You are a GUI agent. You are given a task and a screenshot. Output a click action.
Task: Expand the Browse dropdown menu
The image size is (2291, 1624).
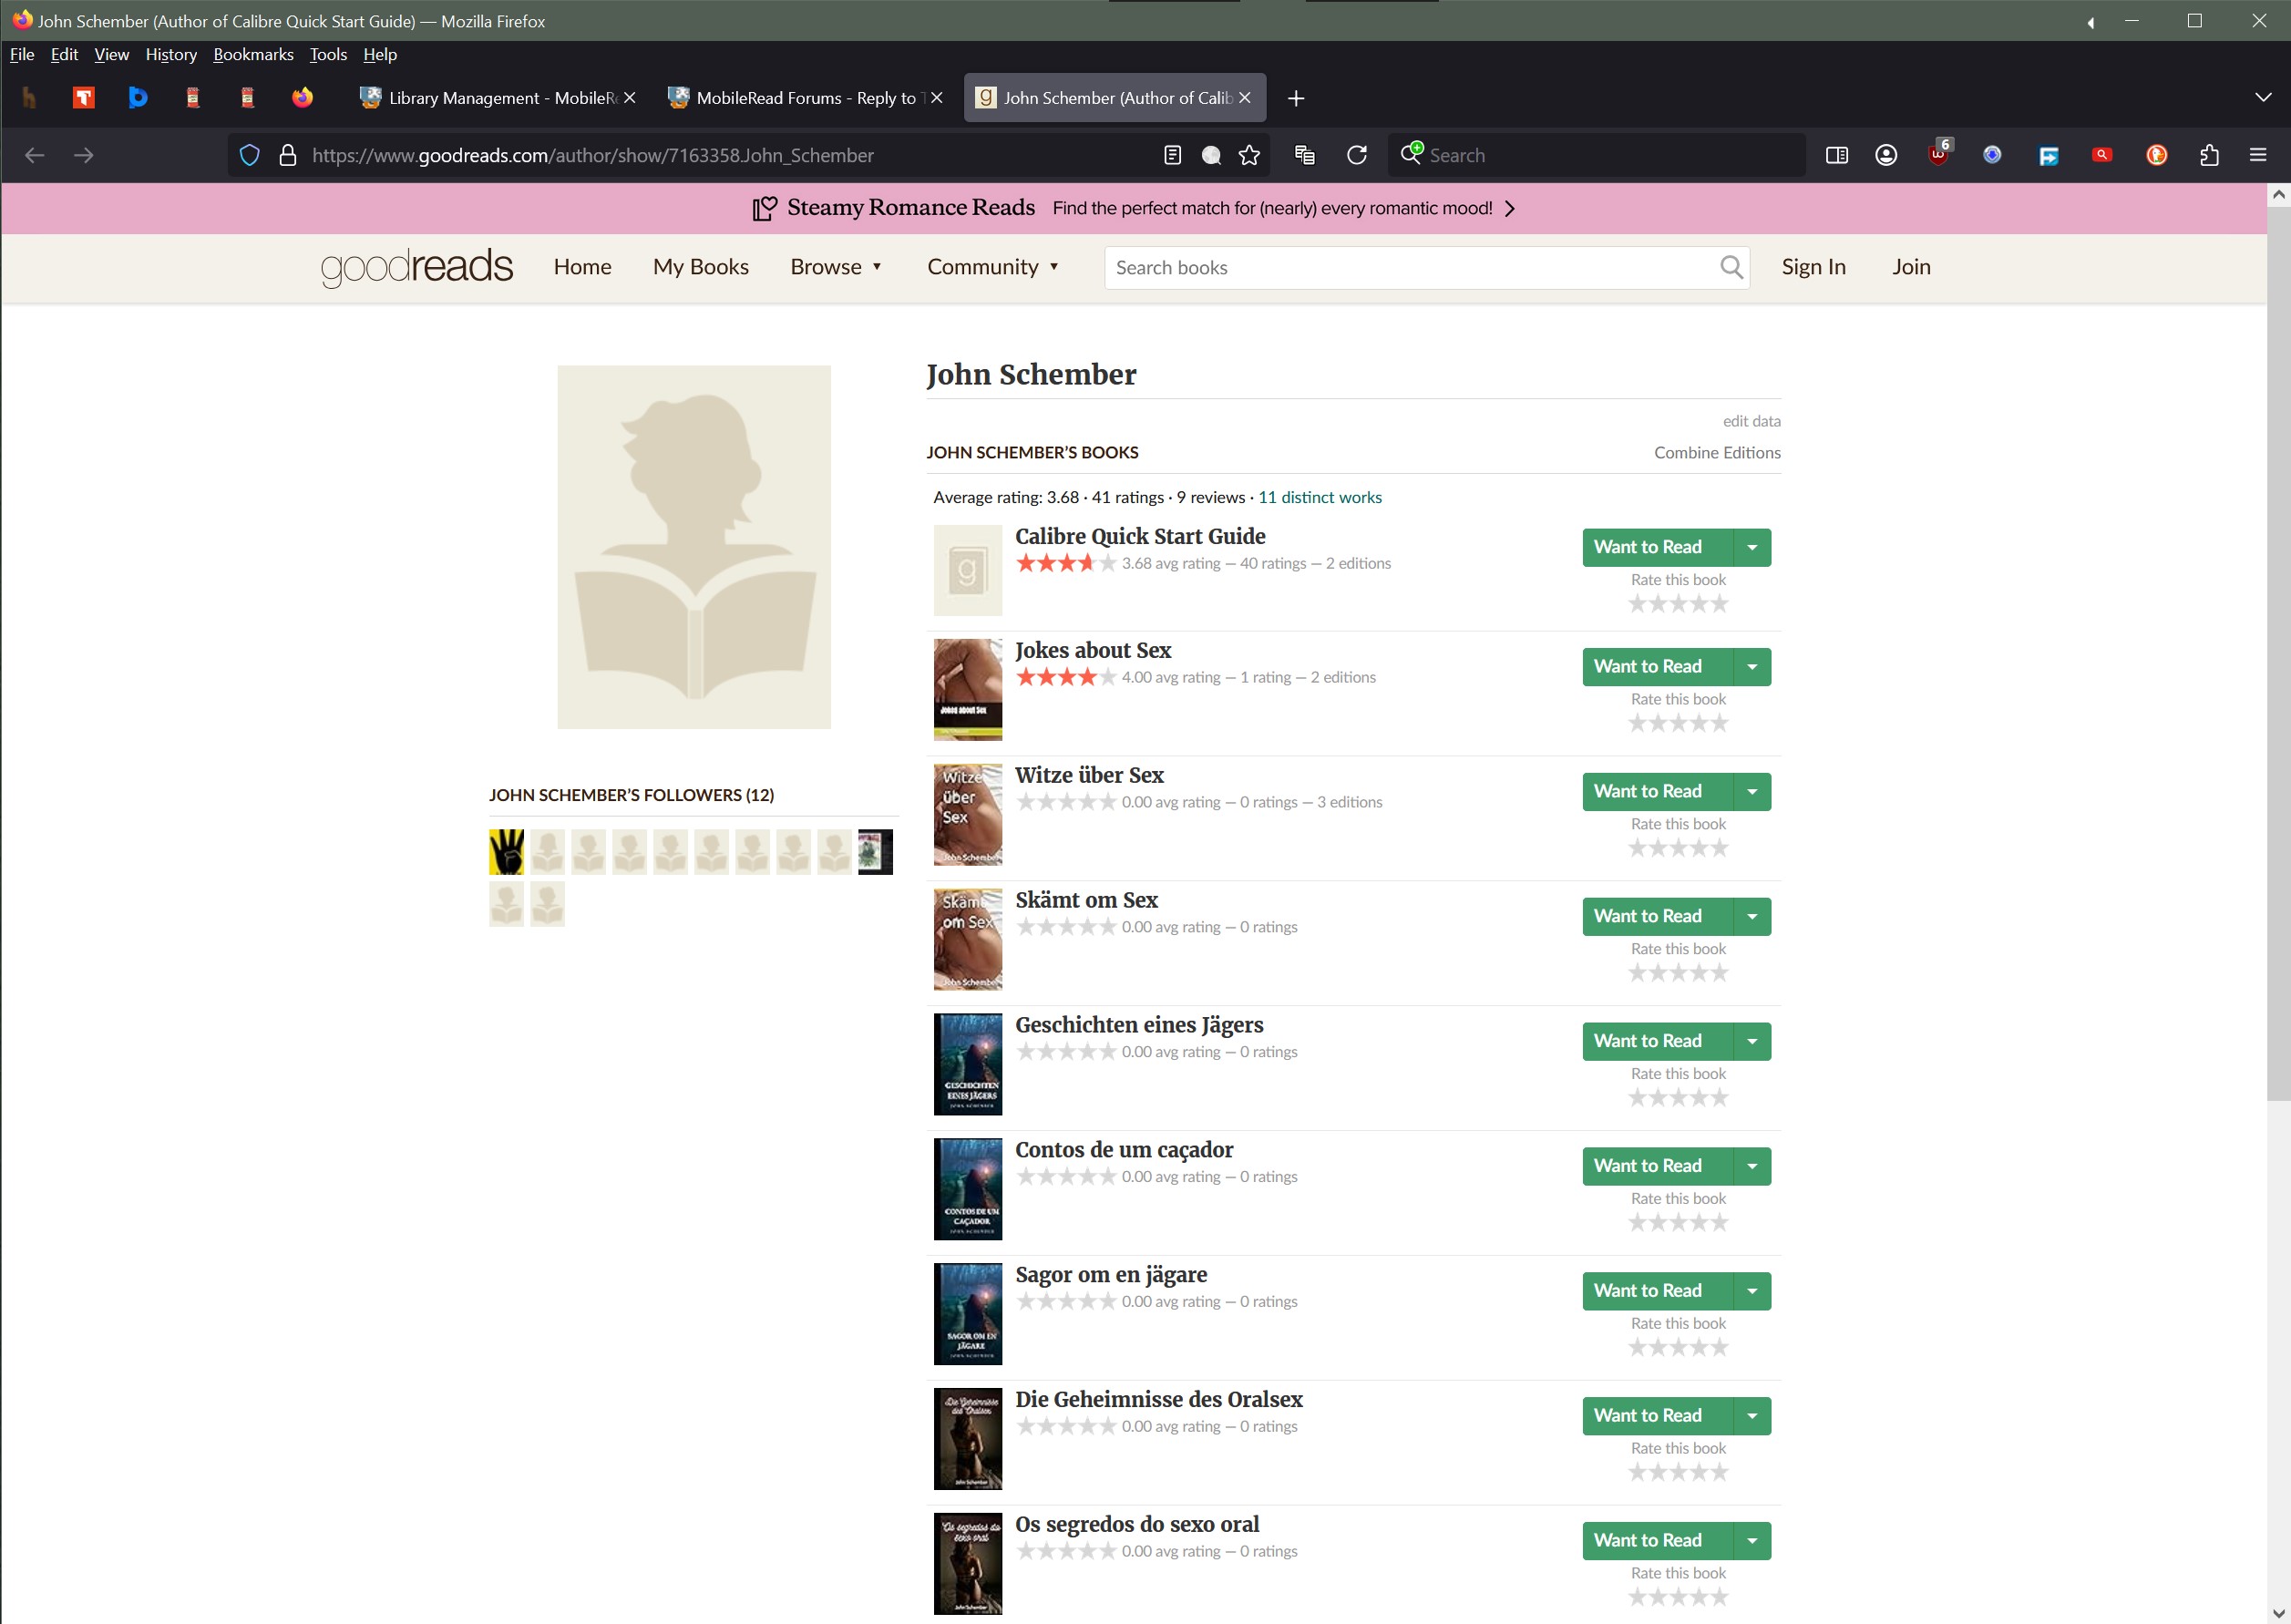[x=835, y=267]
